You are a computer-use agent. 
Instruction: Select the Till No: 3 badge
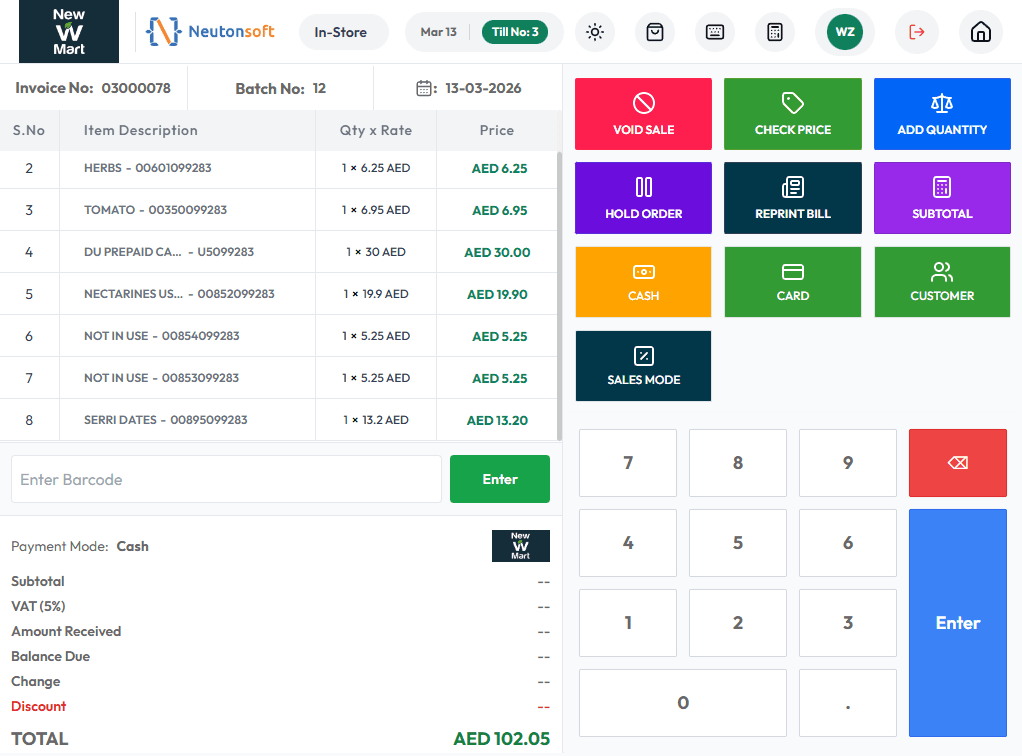pyautogui.click(x=515, y=32)
